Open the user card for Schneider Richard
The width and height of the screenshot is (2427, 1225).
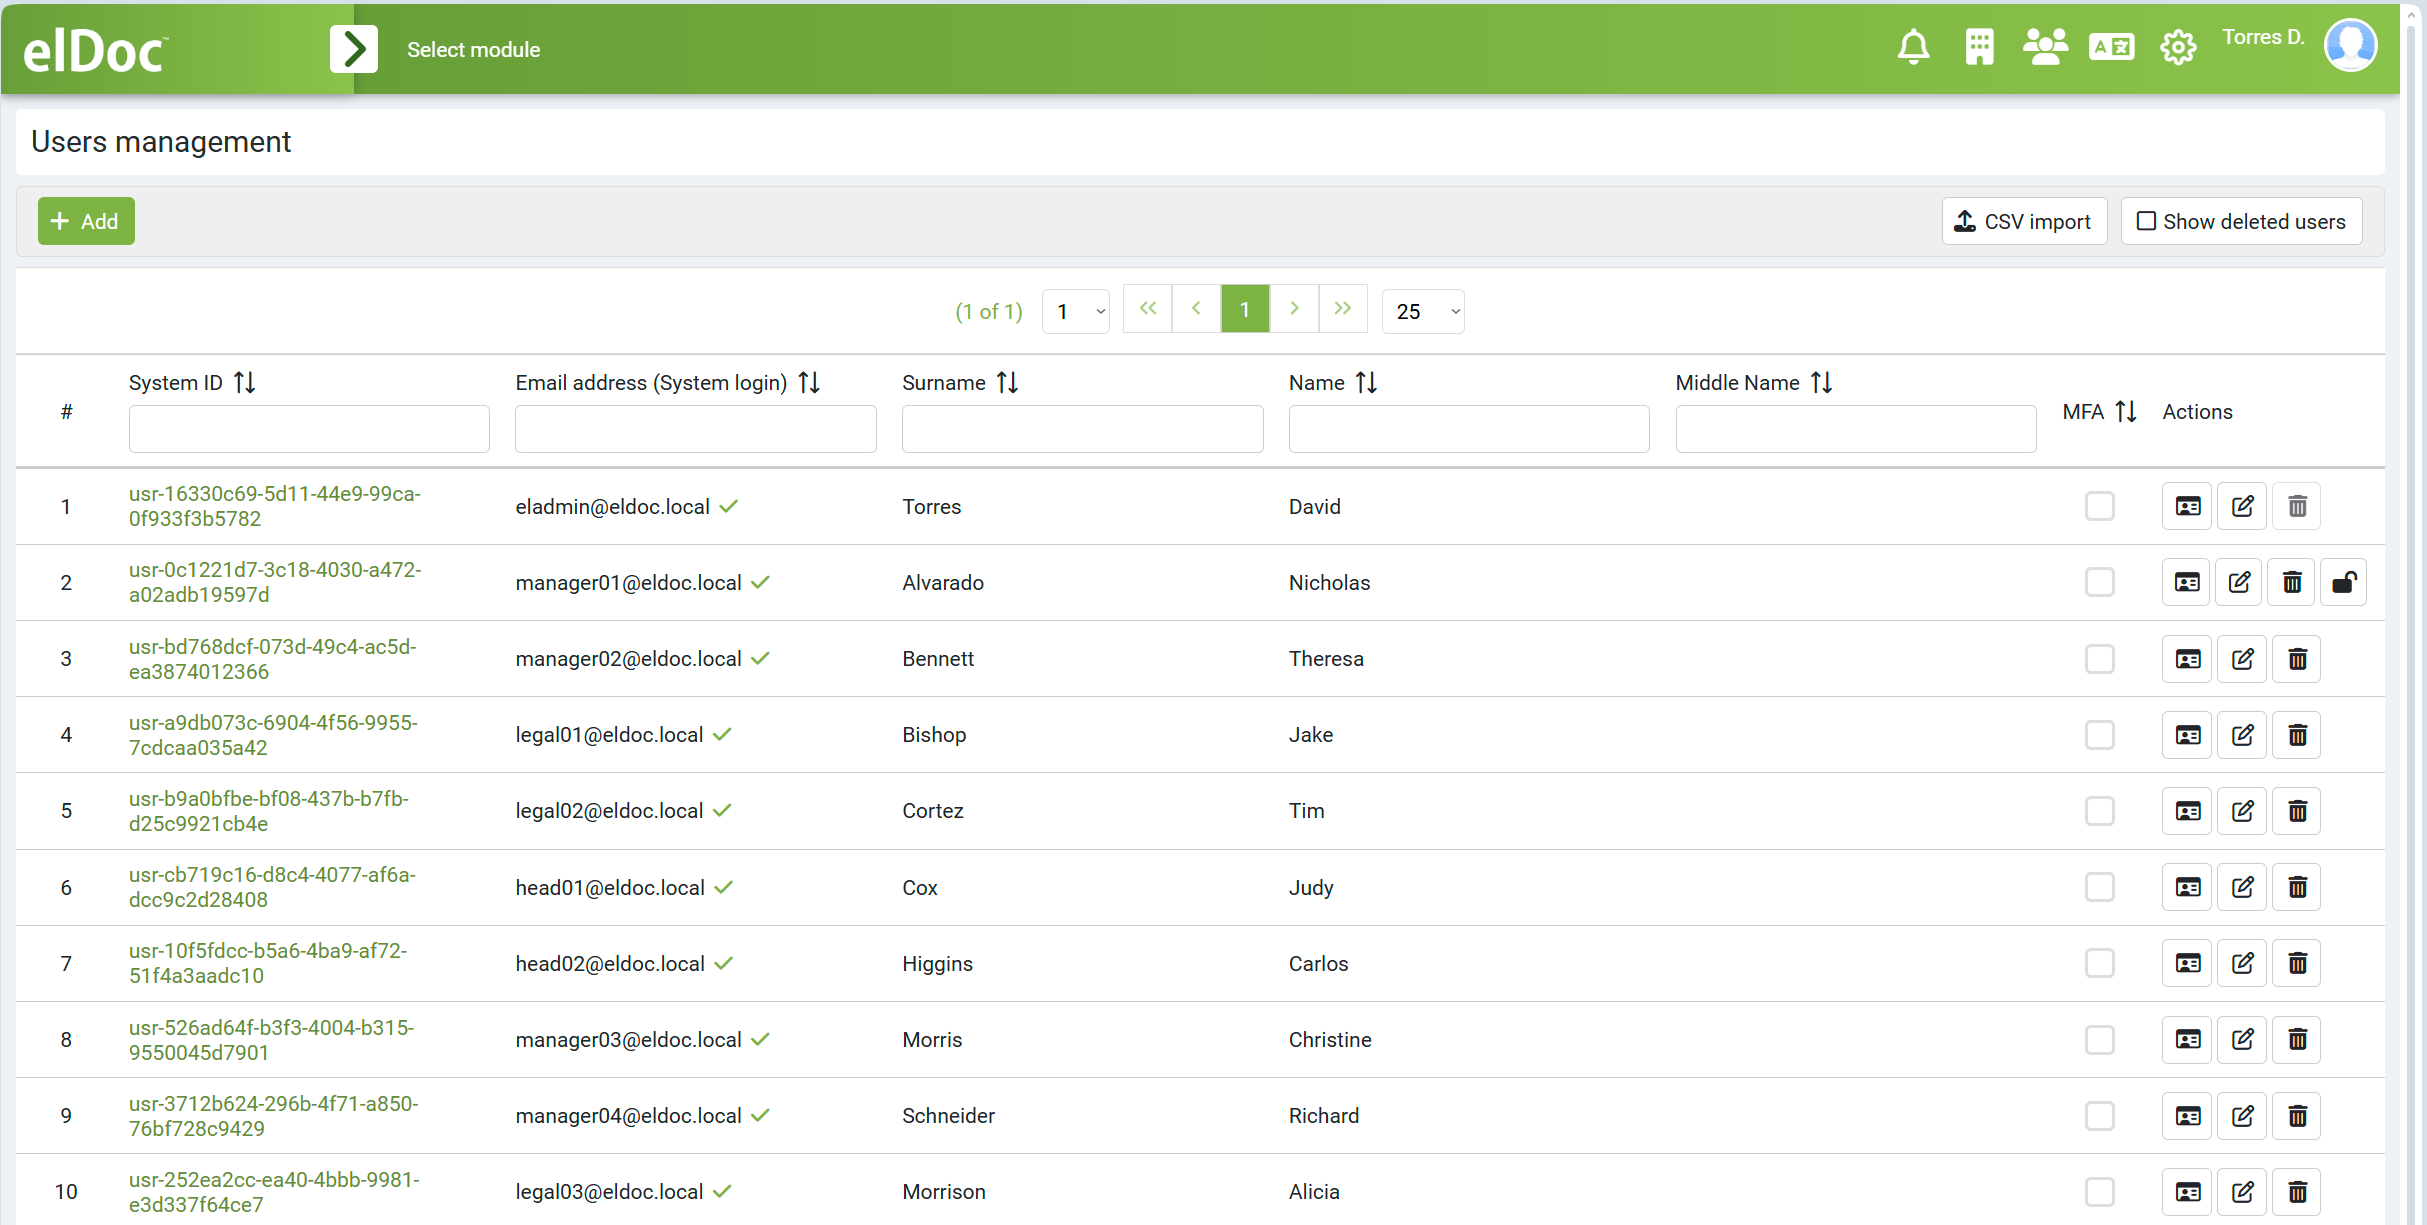click(2187, 1116)
